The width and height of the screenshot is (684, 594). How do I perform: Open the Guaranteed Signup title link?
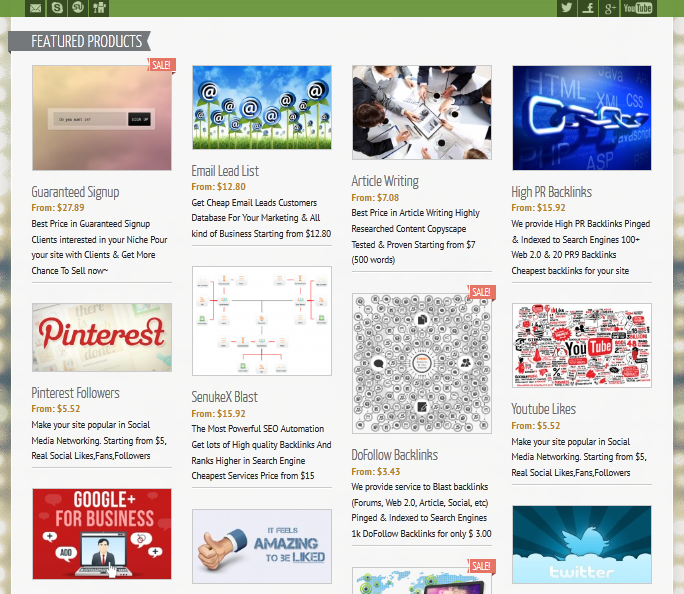(75, 192)
